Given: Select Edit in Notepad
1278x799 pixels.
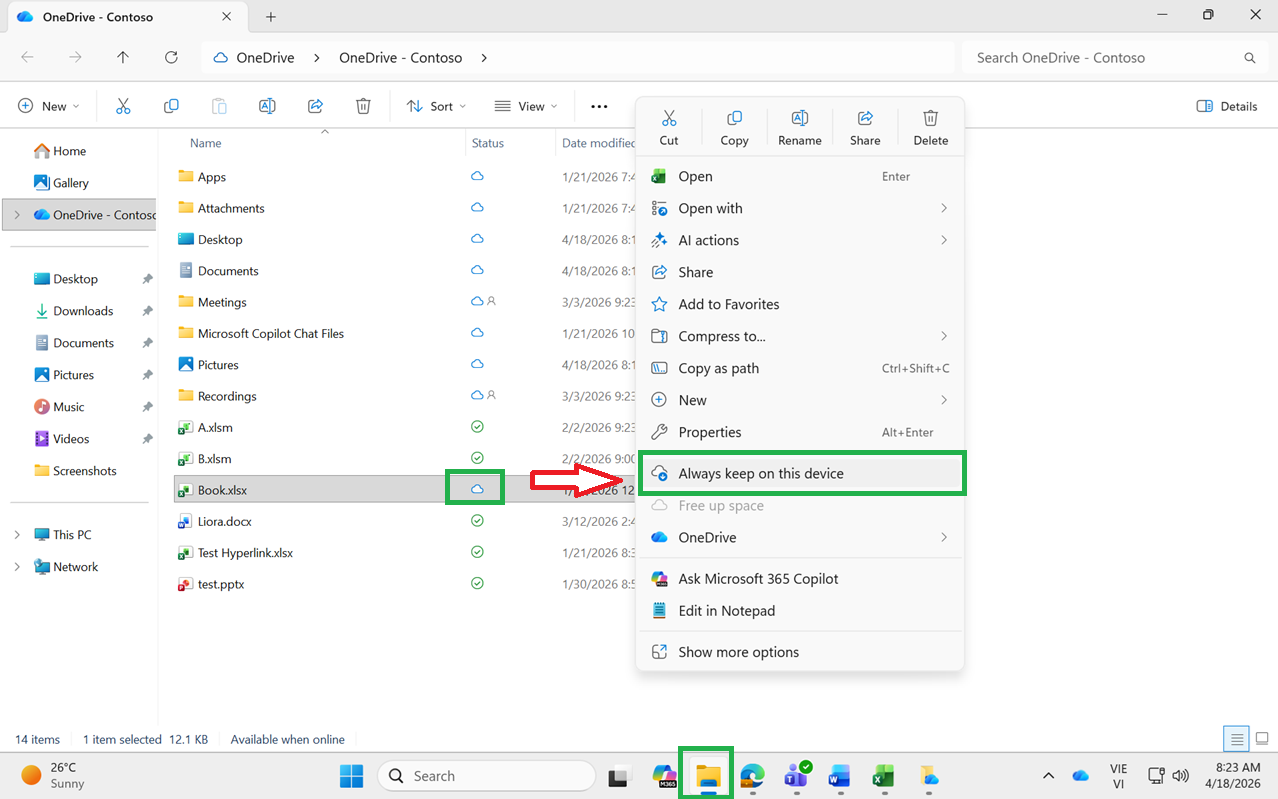Looking at the screenshot, I should pyautogui.click(x=800, y=610).
